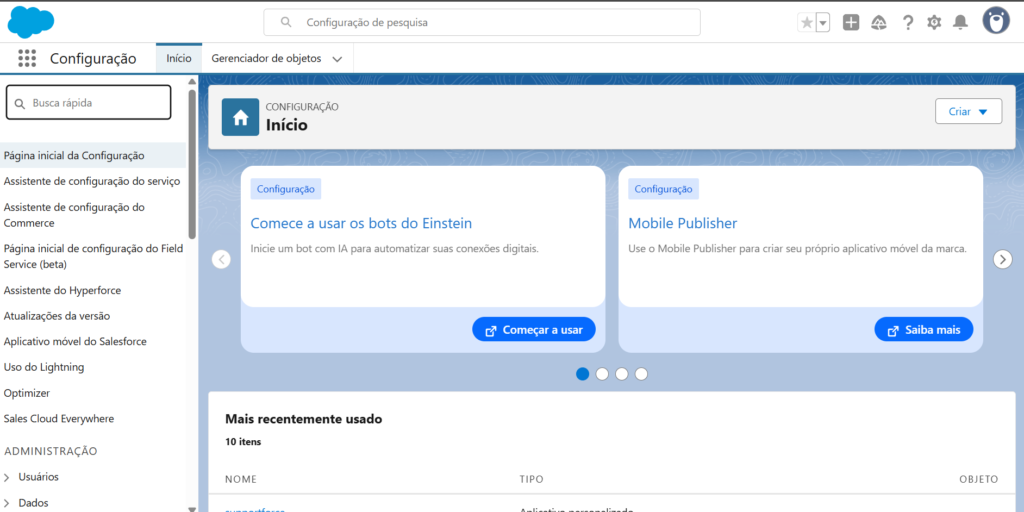Open the Notifications bell
Screen dimensions: 1024x512
pos(960,23)
